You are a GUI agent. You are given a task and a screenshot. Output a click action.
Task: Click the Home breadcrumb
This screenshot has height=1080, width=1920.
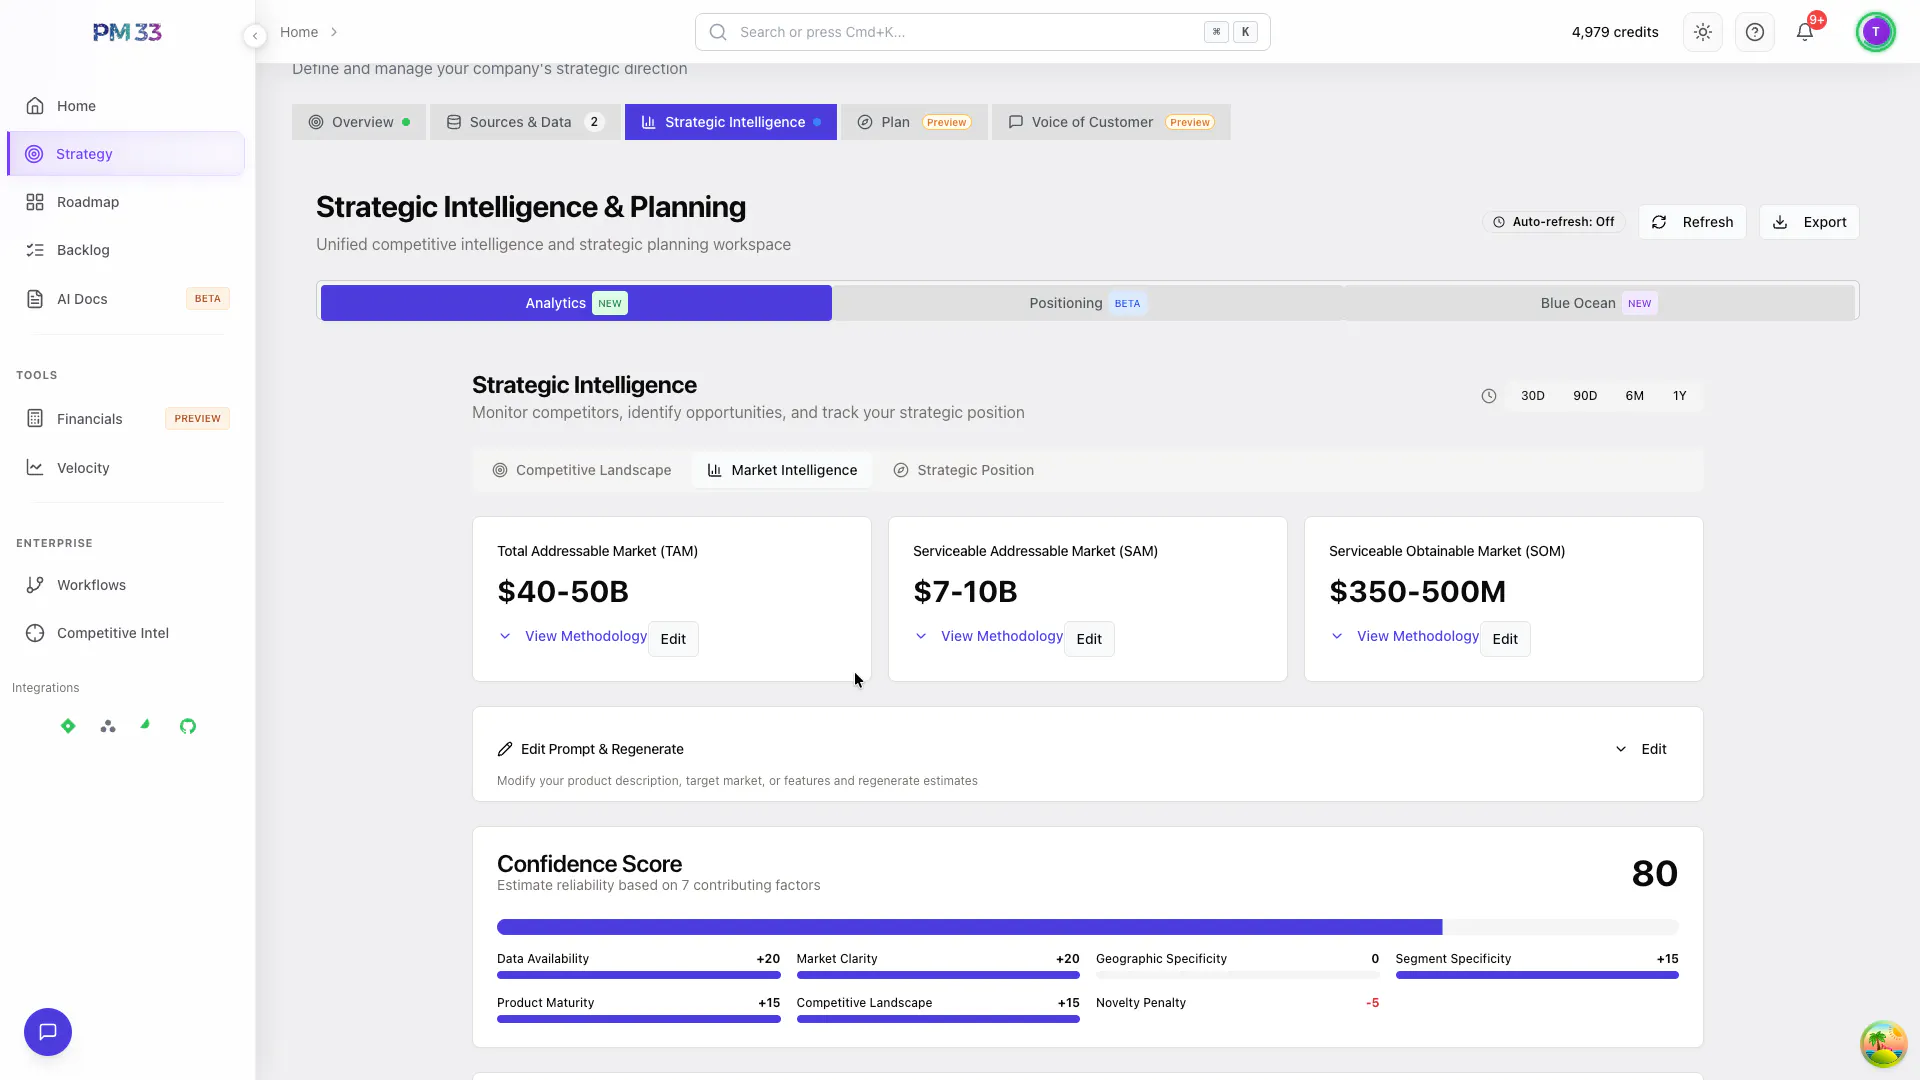(299, 32)
